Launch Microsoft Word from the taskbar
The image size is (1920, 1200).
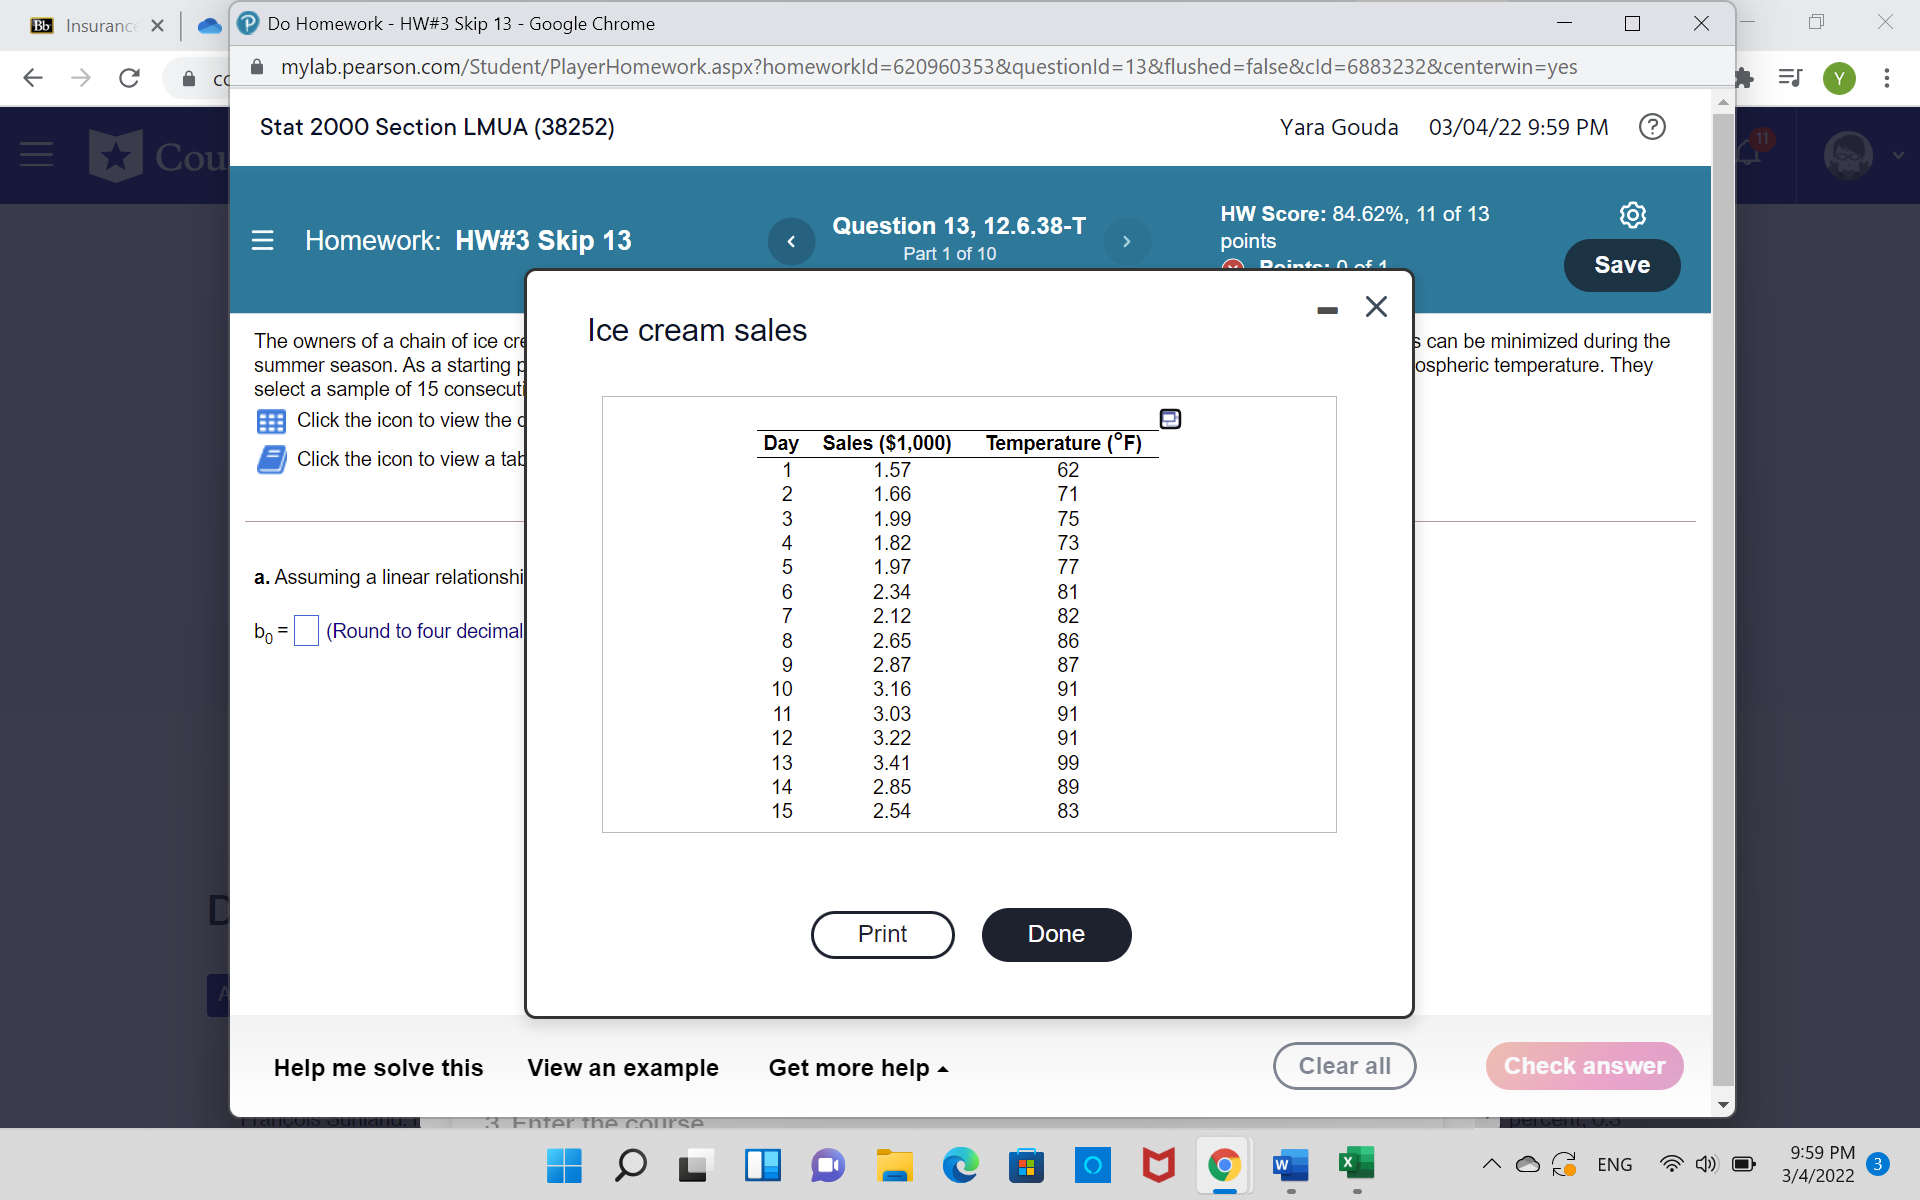point(1289,1164)
